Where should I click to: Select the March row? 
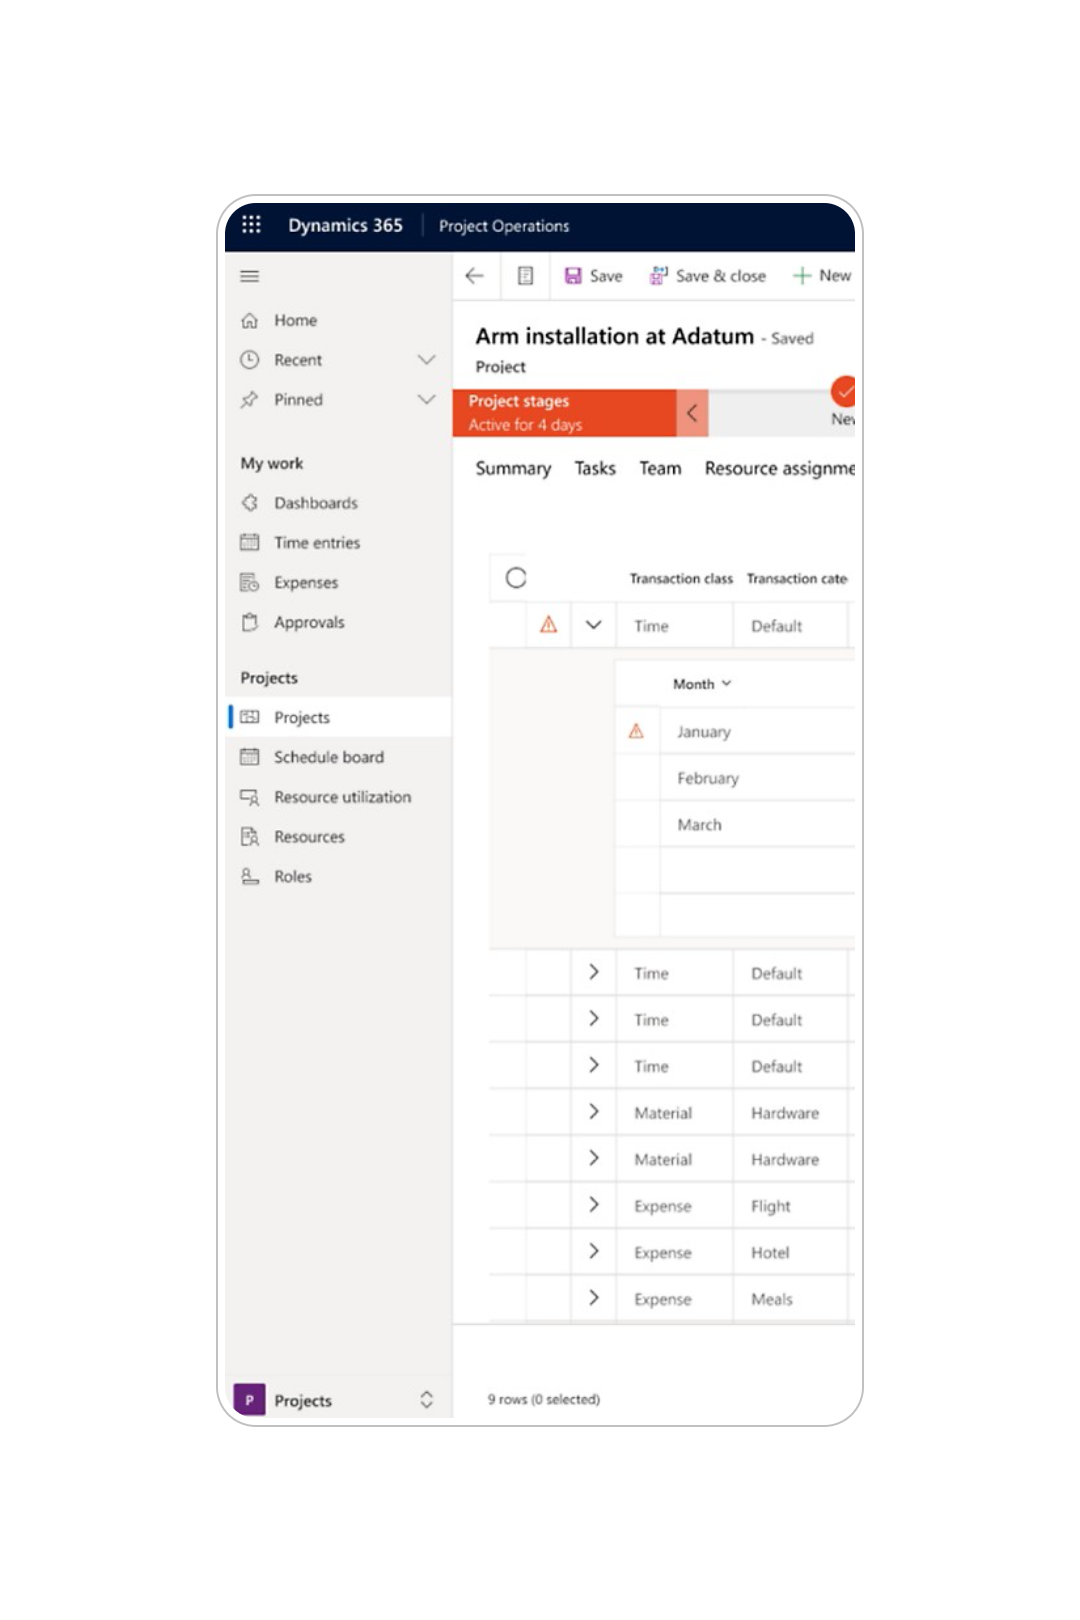[x=735, y=825]
